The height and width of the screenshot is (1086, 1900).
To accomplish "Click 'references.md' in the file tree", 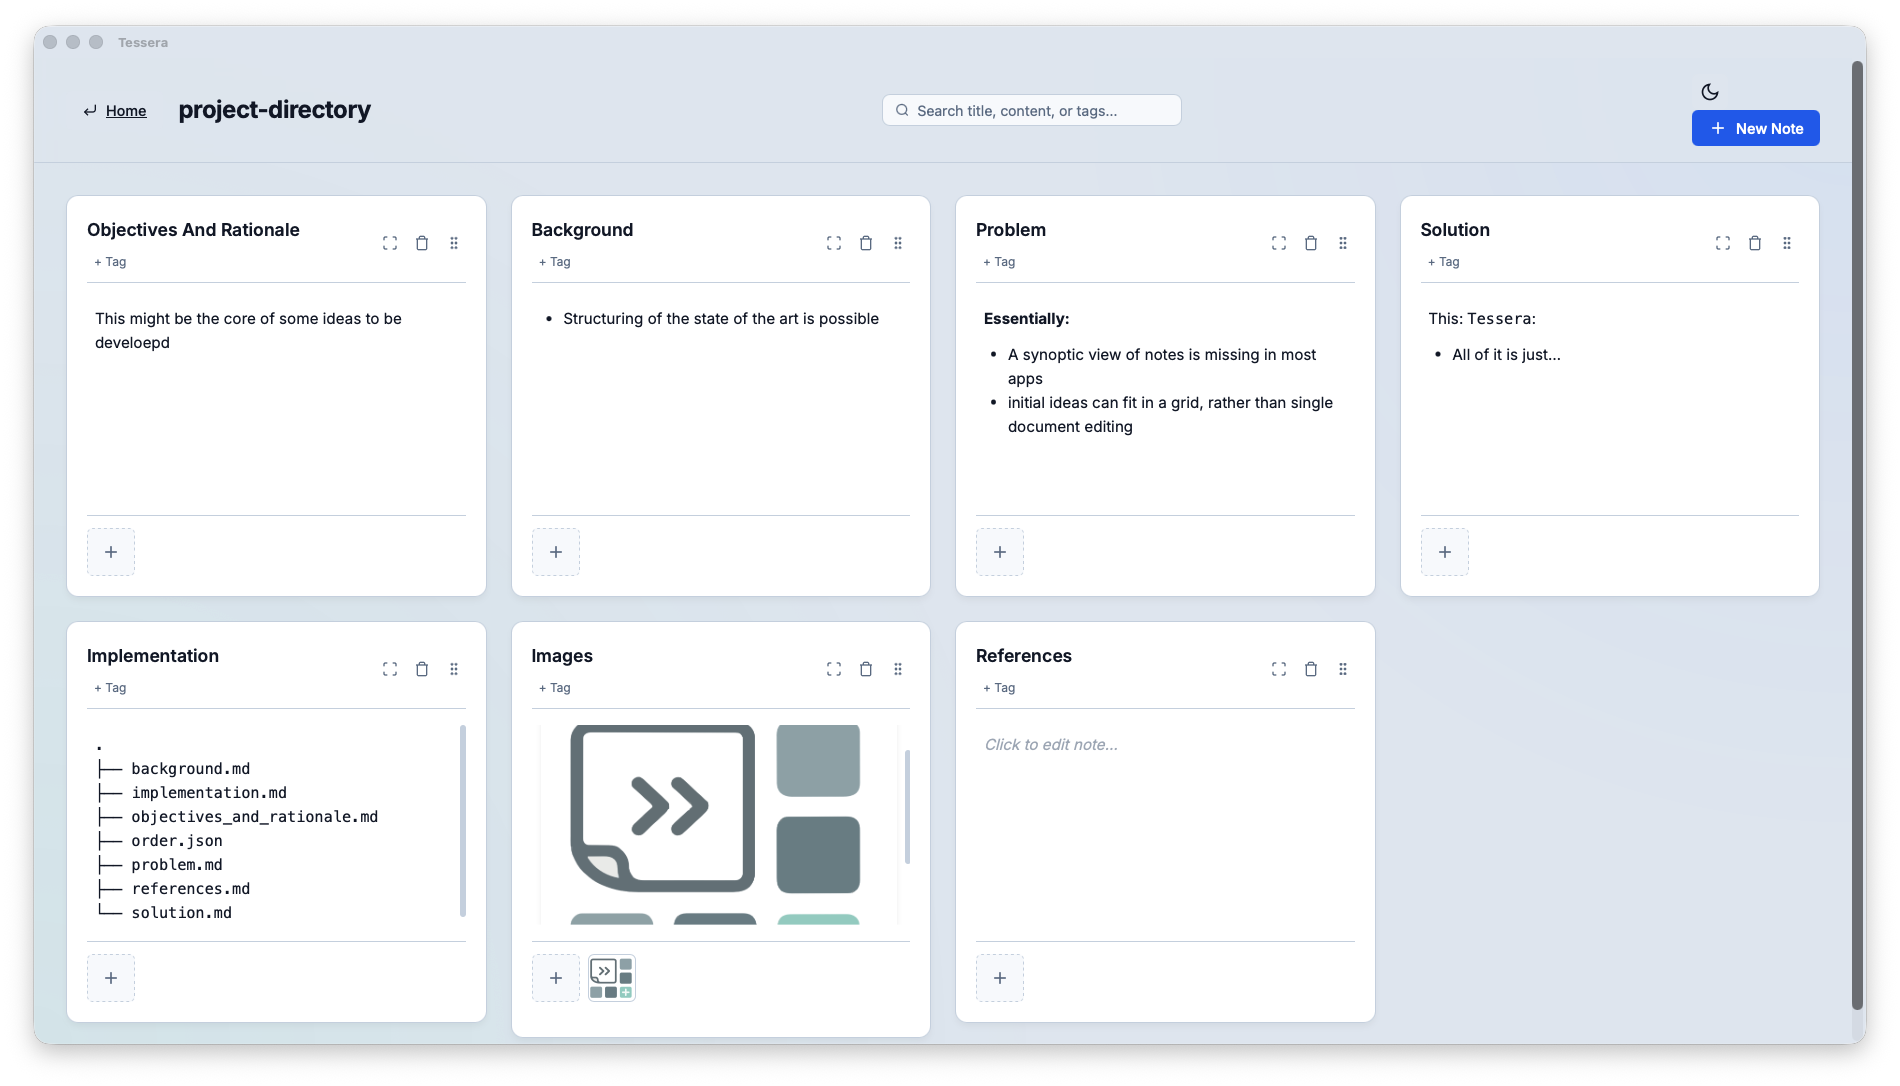I will (191, 888).
